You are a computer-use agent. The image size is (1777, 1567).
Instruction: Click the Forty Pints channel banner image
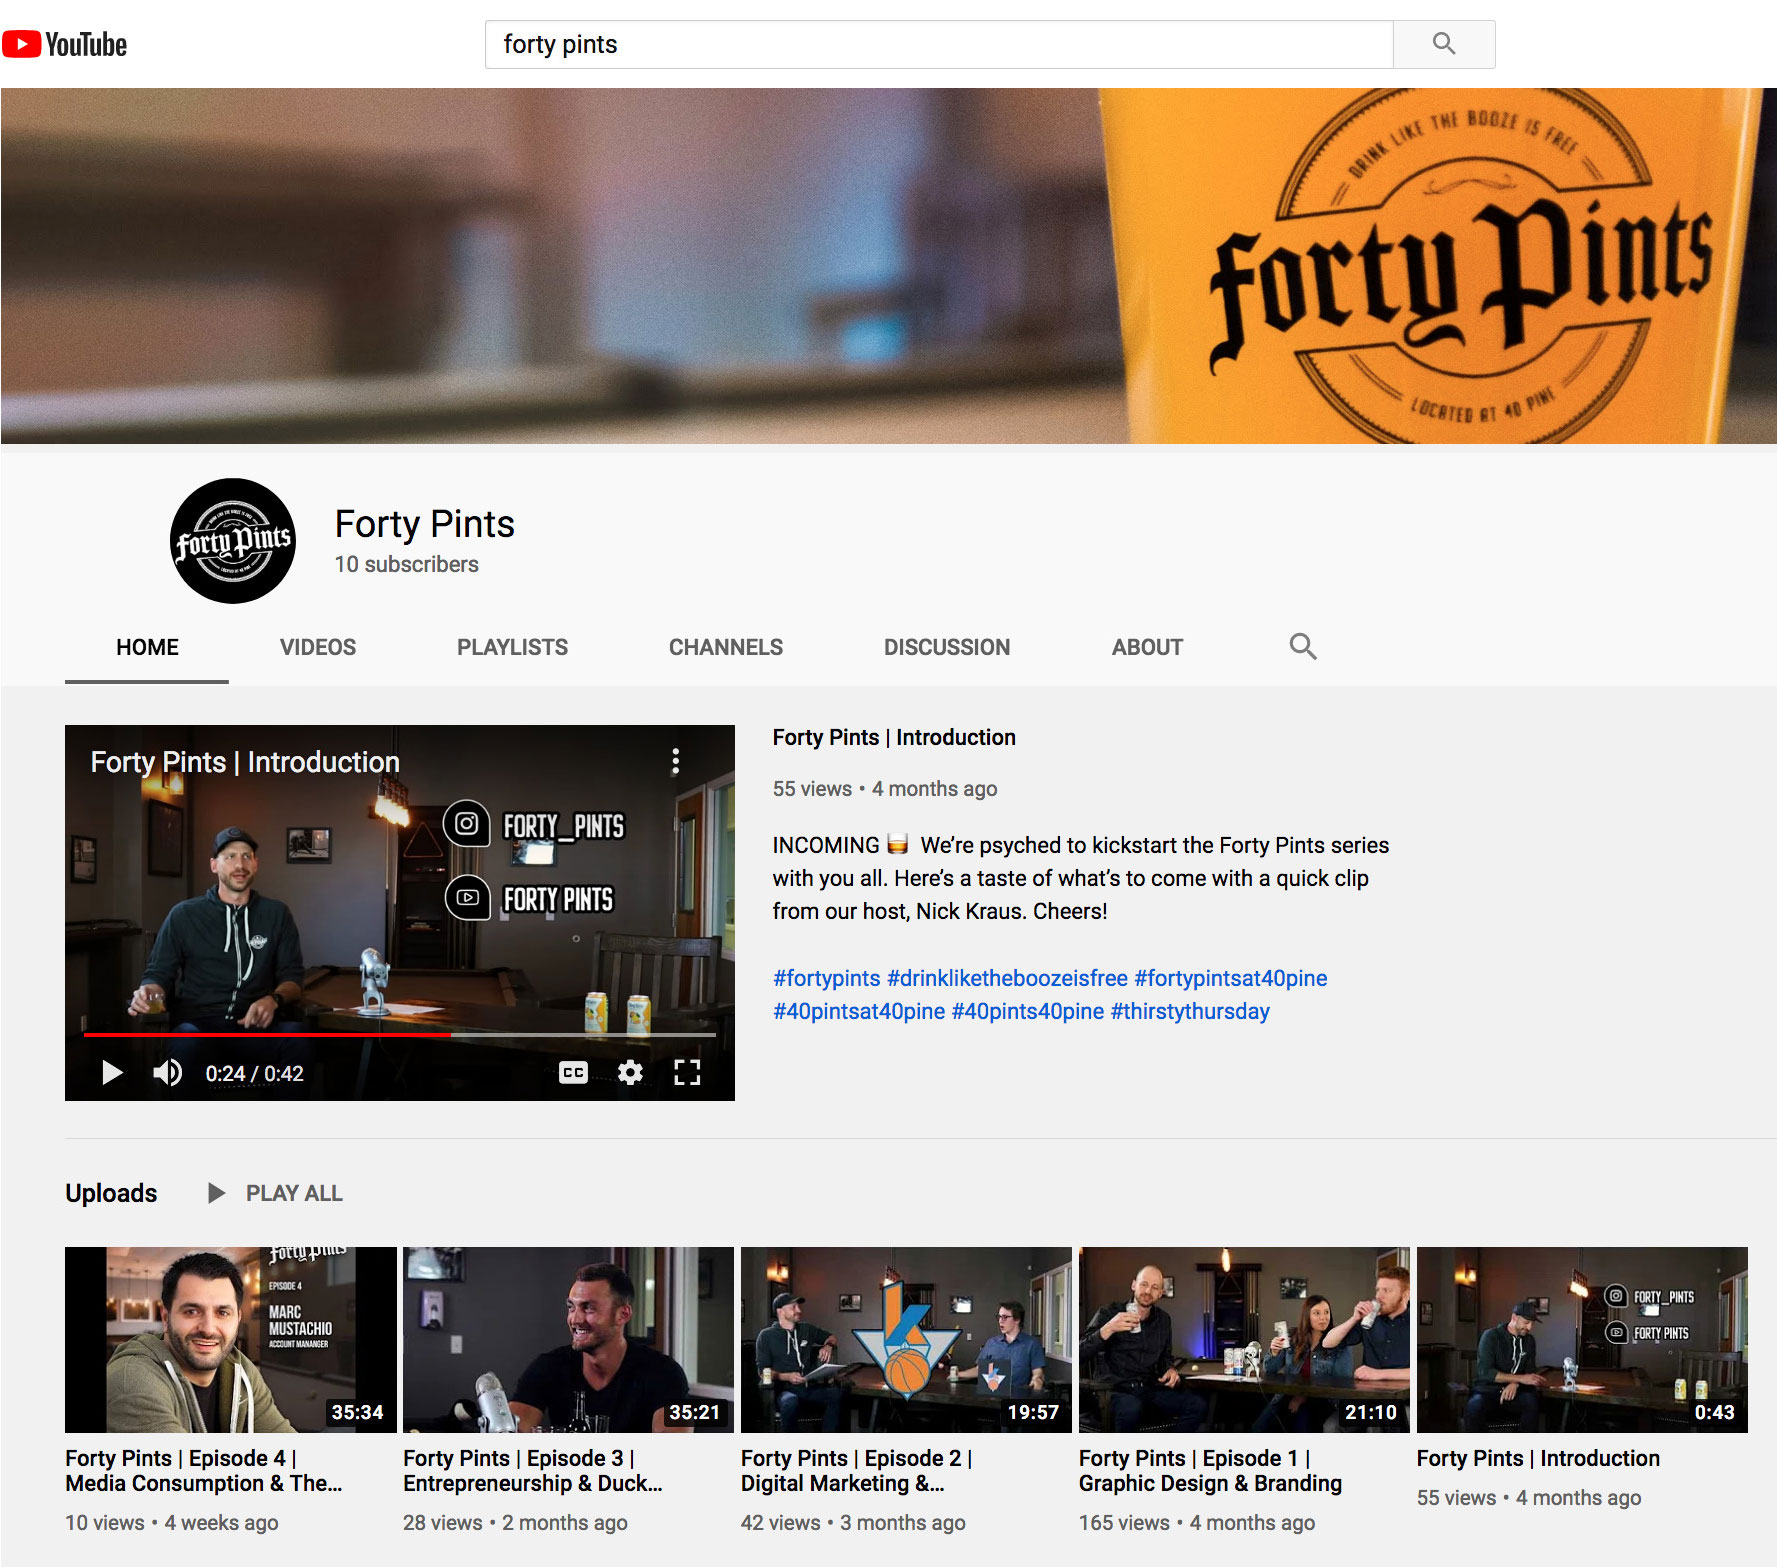tap(888, 266)
